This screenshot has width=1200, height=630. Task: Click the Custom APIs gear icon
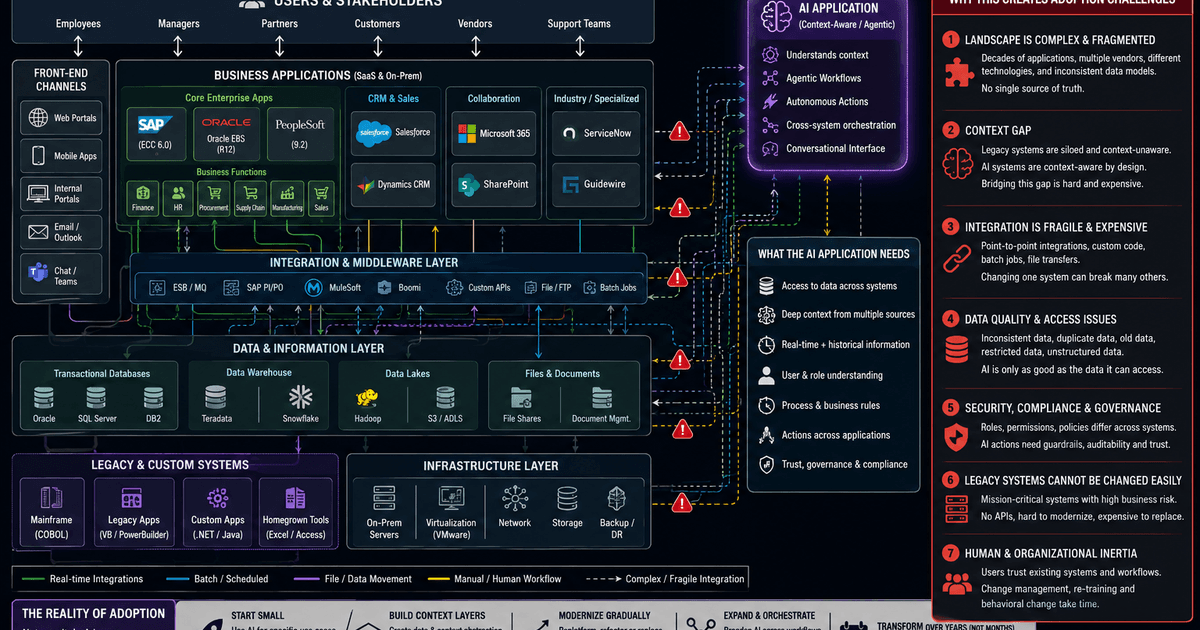tap(453, 287)
